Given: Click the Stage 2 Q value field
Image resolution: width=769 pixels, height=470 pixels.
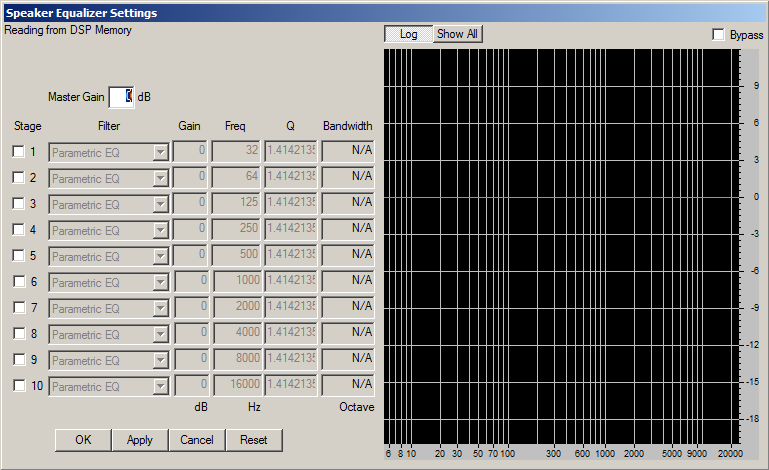Looking at the screenshot, I should 291,178.
